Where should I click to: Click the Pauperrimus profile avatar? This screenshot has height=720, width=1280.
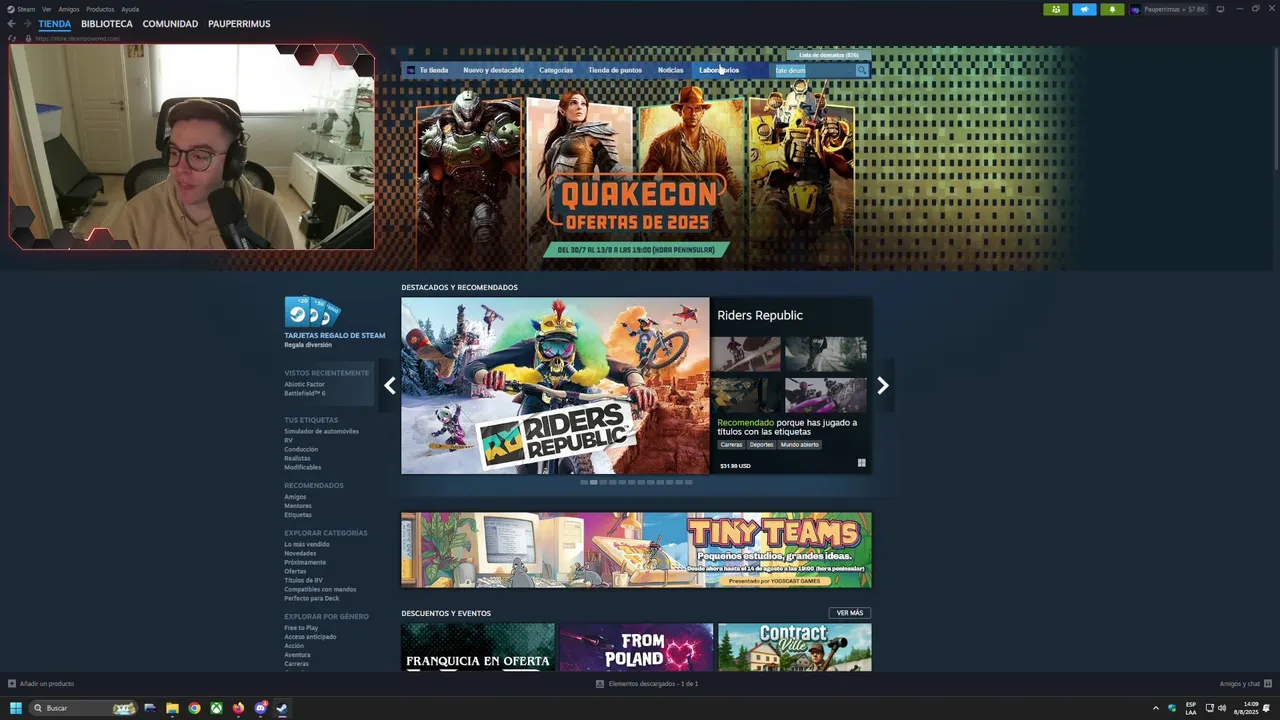pyautogui.click(x=1136, y=9)
